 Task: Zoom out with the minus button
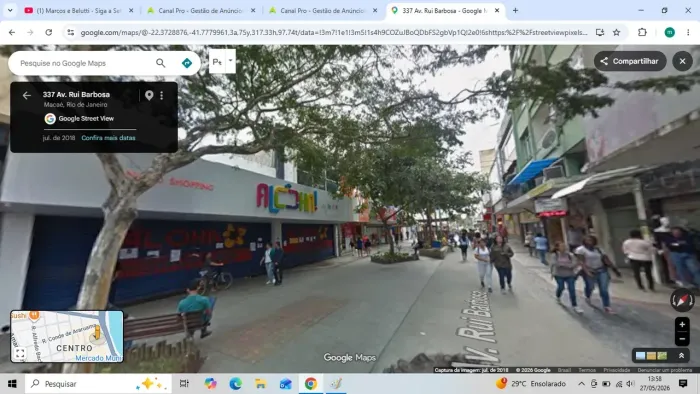[x=682, y=339]
